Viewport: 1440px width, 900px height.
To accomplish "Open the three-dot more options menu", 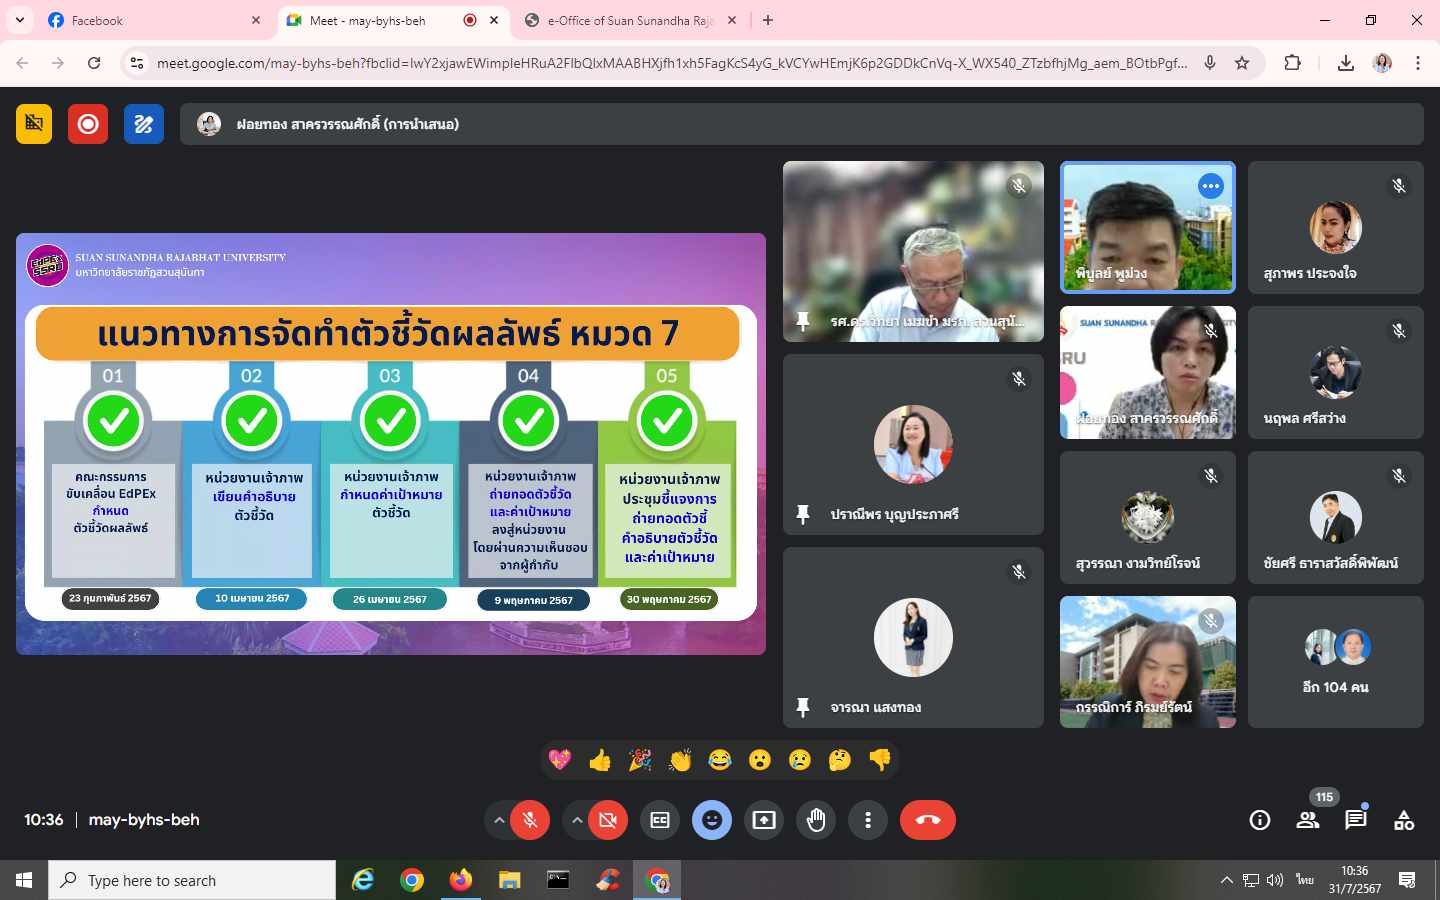I will click(868, 820).
